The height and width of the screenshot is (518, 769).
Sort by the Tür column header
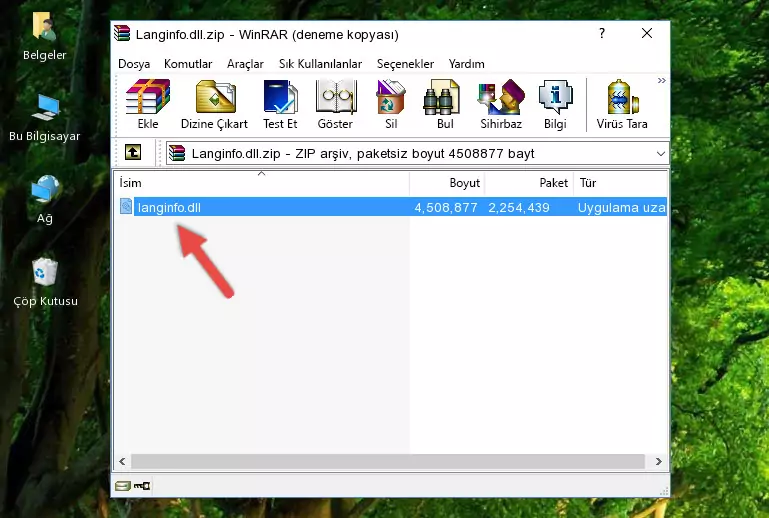tap(620, 183)
